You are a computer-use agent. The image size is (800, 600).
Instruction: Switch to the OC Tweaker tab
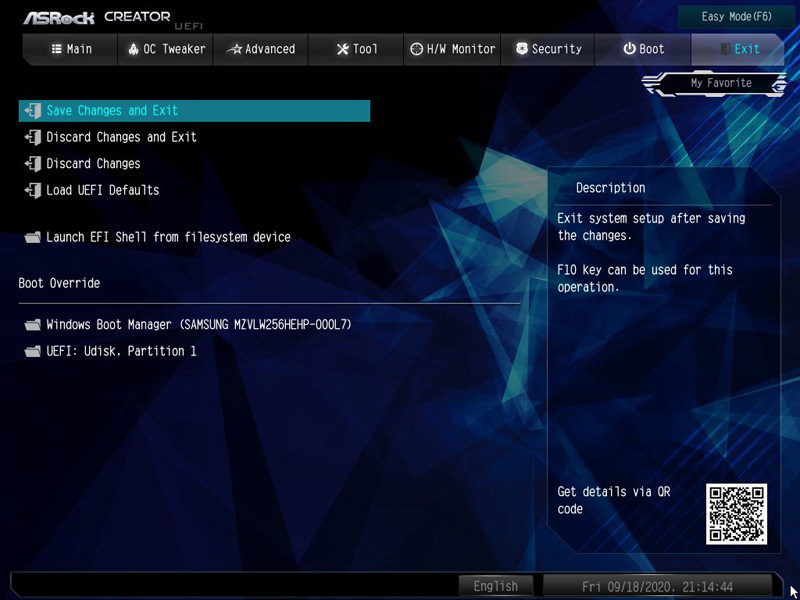(x=165, y=49)
